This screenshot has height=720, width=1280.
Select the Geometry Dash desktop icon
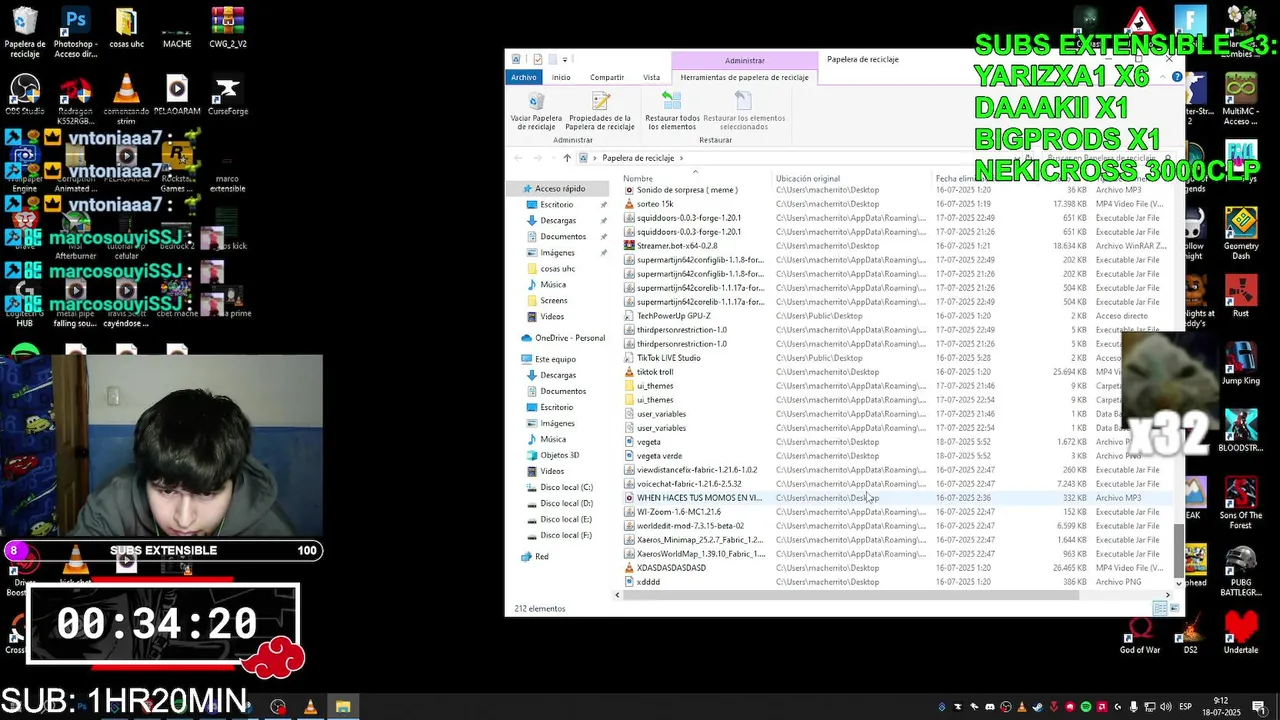pyautogui.click(x=1241, y=233)
